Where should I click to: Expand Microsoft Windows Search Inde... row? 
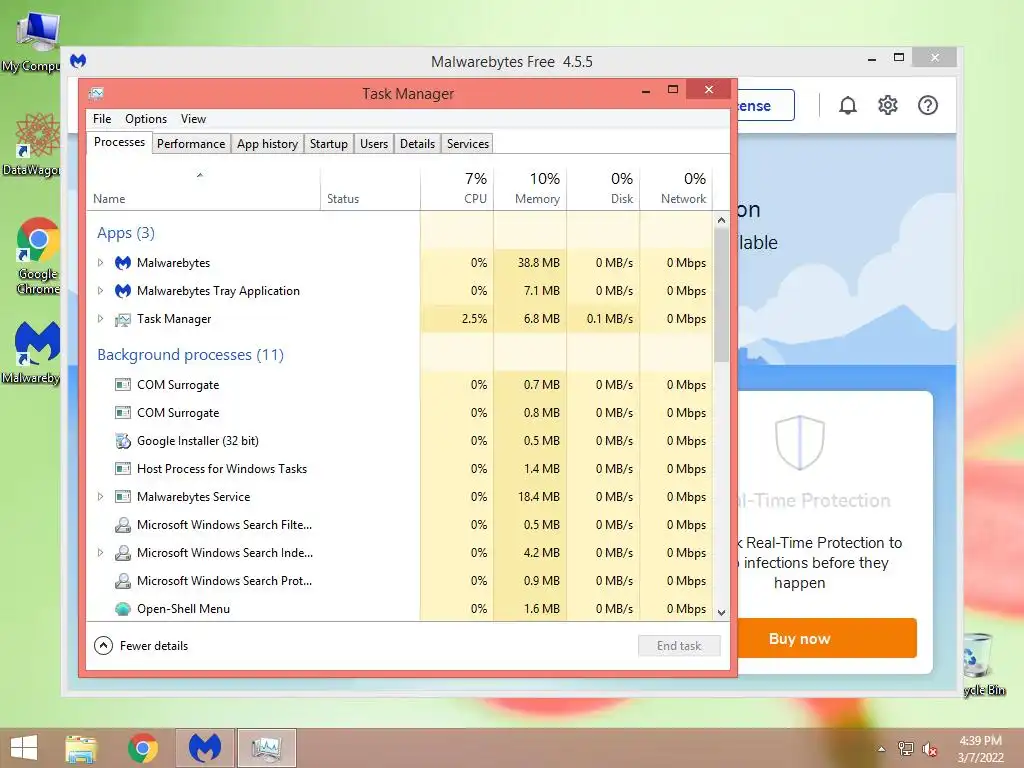pyautogui.click(x=100, y=552)
